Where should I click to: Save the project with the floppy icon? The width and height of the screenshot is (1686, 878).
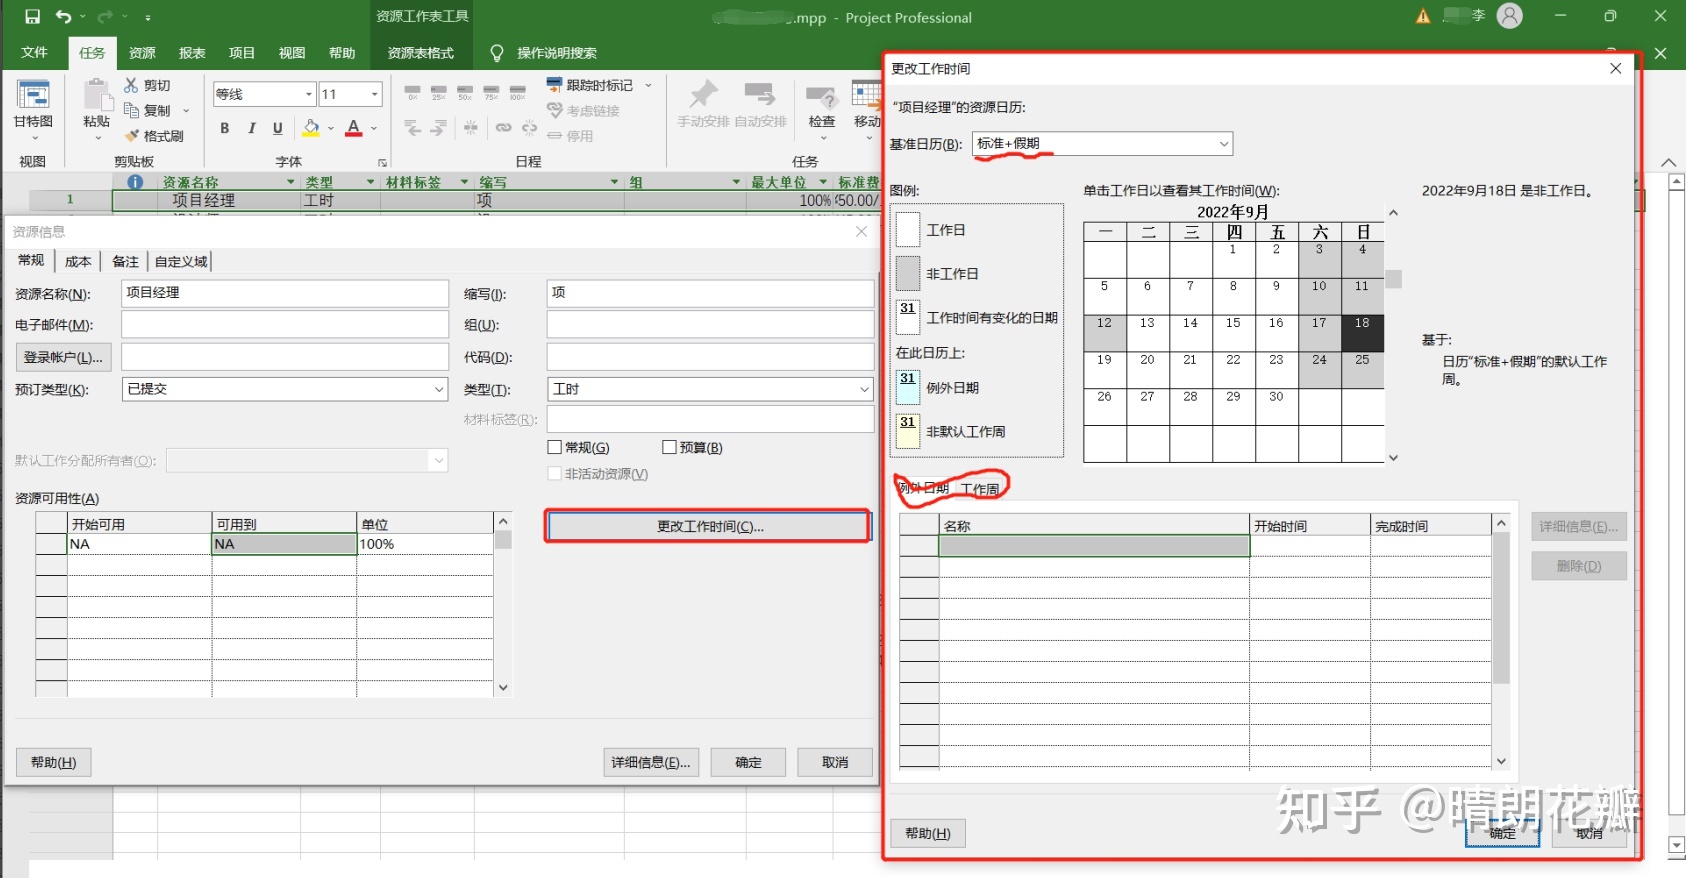[32, 17]
